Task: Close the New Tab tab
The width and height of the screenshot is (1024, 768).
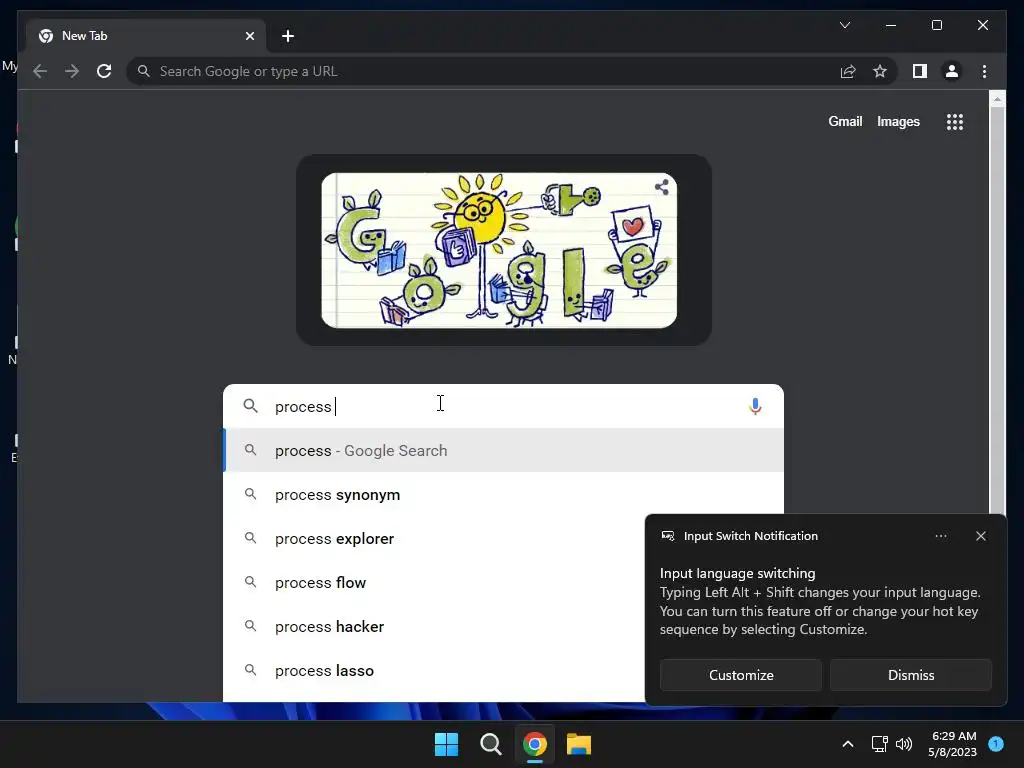Action: (x=249, y=36)
